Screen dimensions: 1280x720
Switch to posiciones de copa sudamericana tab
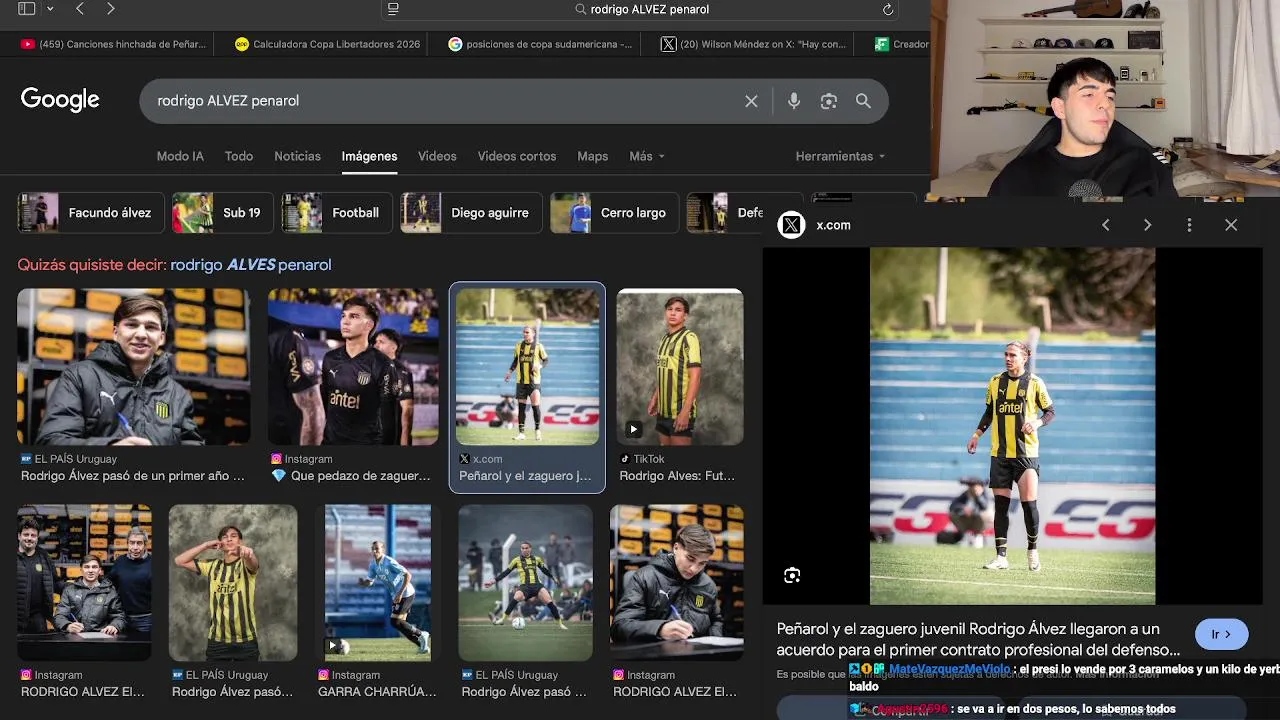[540, 44]
